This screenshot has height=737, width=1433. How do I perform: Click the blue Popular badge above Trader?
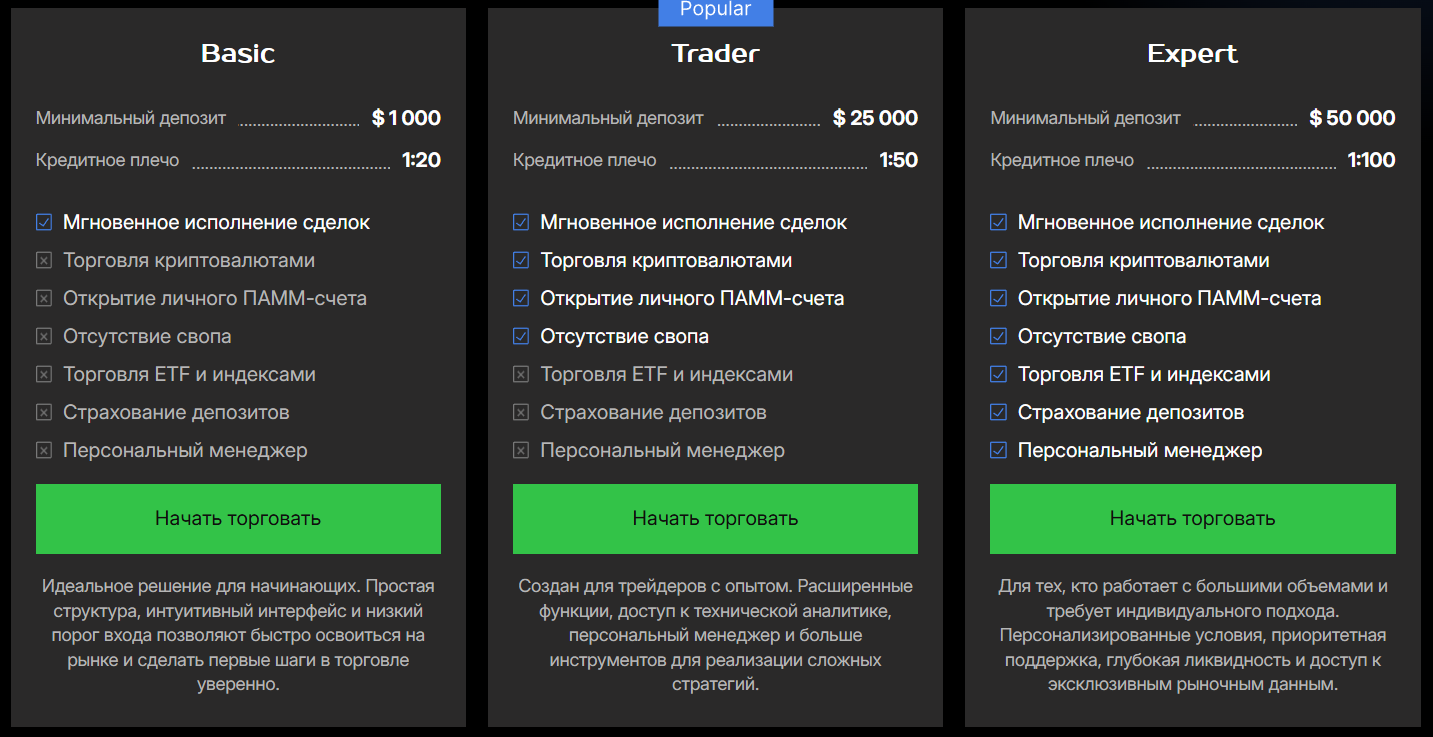[x=715, y=10]
